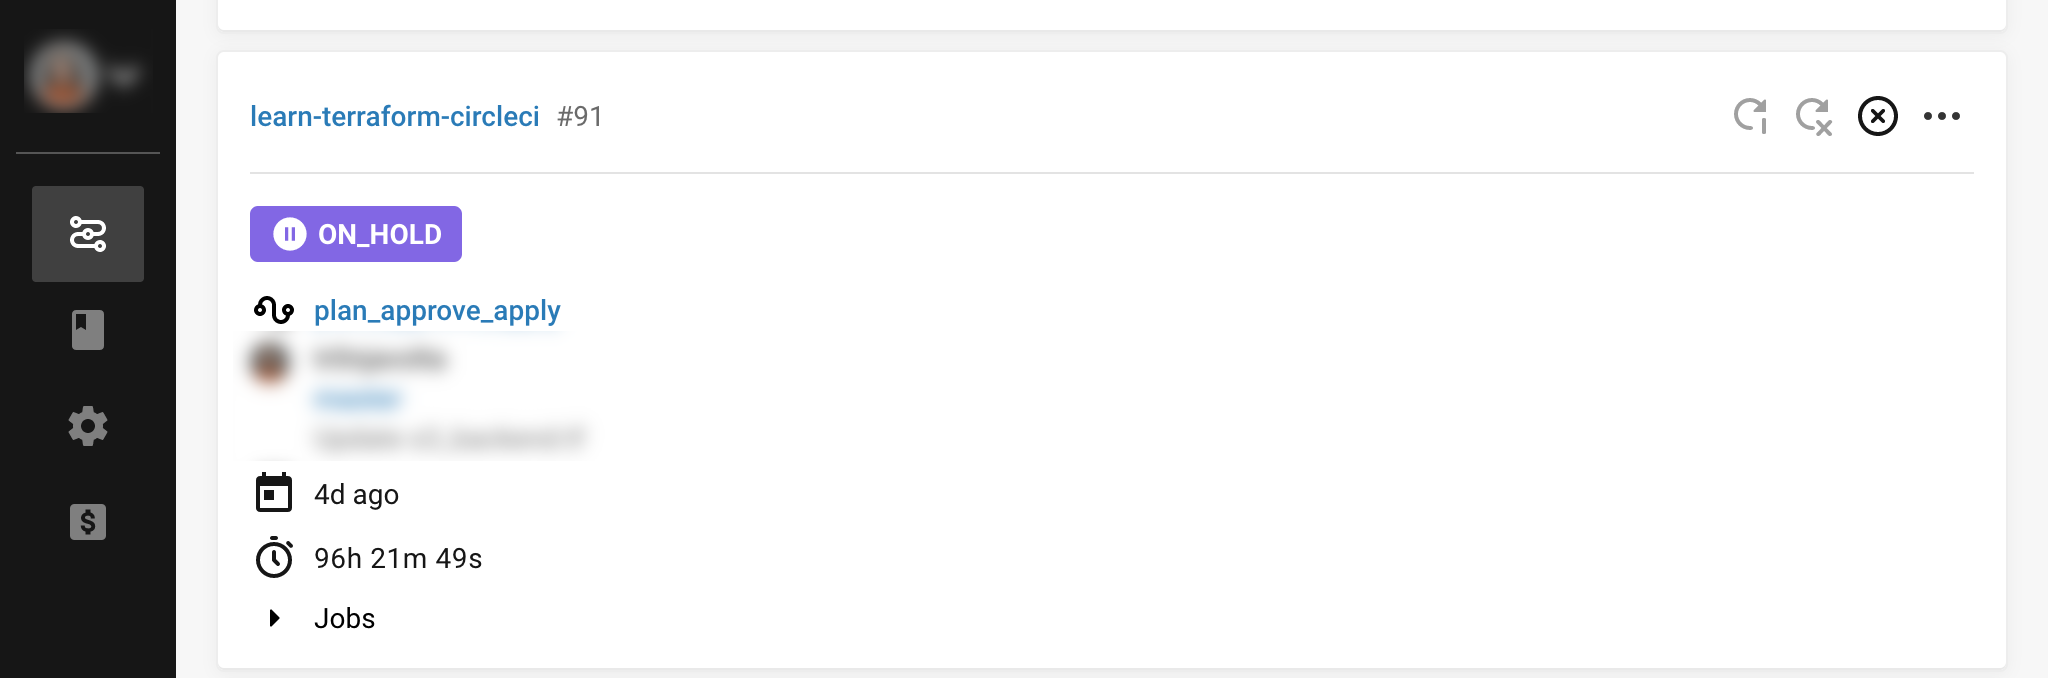
Task: Click the committer avatar under the workflow name
Action: 270,362
